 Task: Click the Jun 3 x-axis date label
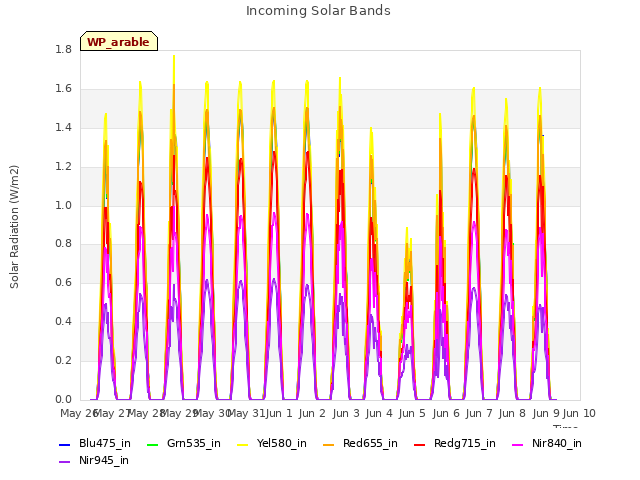point(346,413)
